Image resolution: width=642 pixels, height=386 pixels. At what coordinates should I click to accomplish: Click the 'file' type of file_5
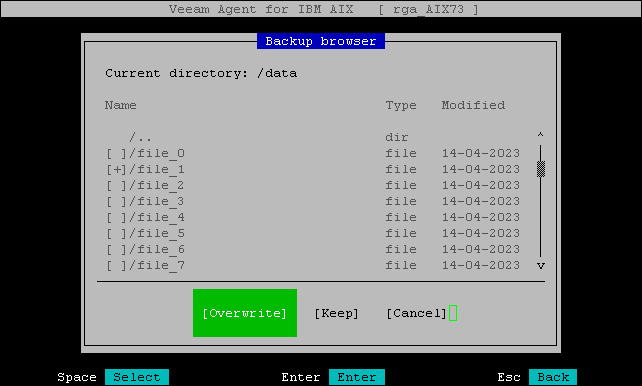coord(401,233)
